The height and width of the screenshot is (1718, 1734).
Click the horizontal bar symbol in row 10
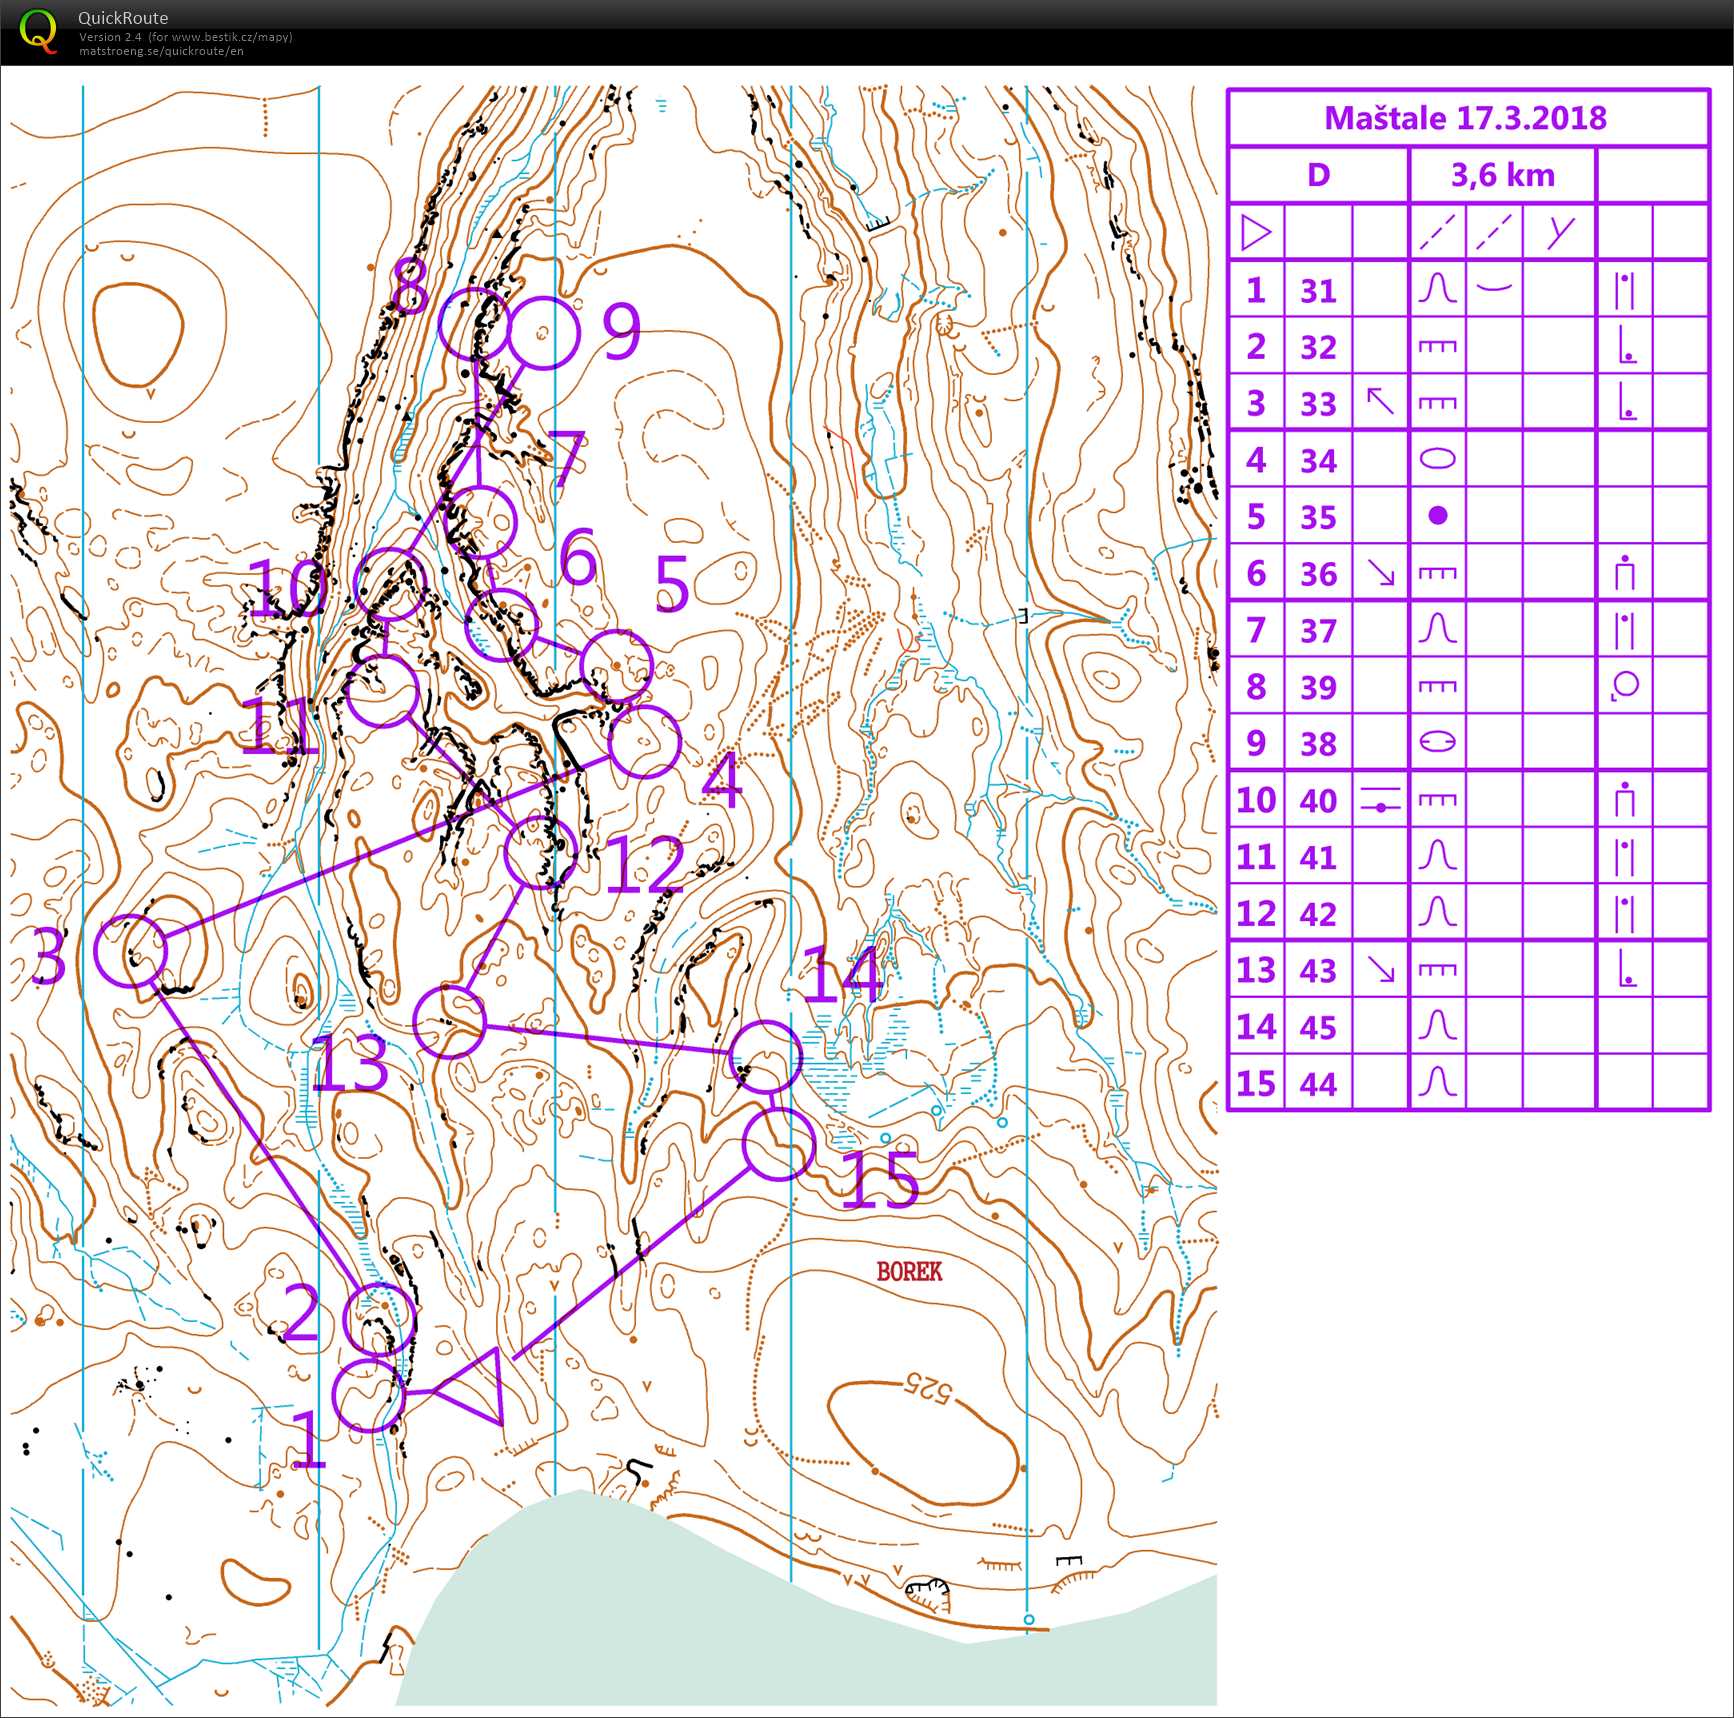(1380, 800)
